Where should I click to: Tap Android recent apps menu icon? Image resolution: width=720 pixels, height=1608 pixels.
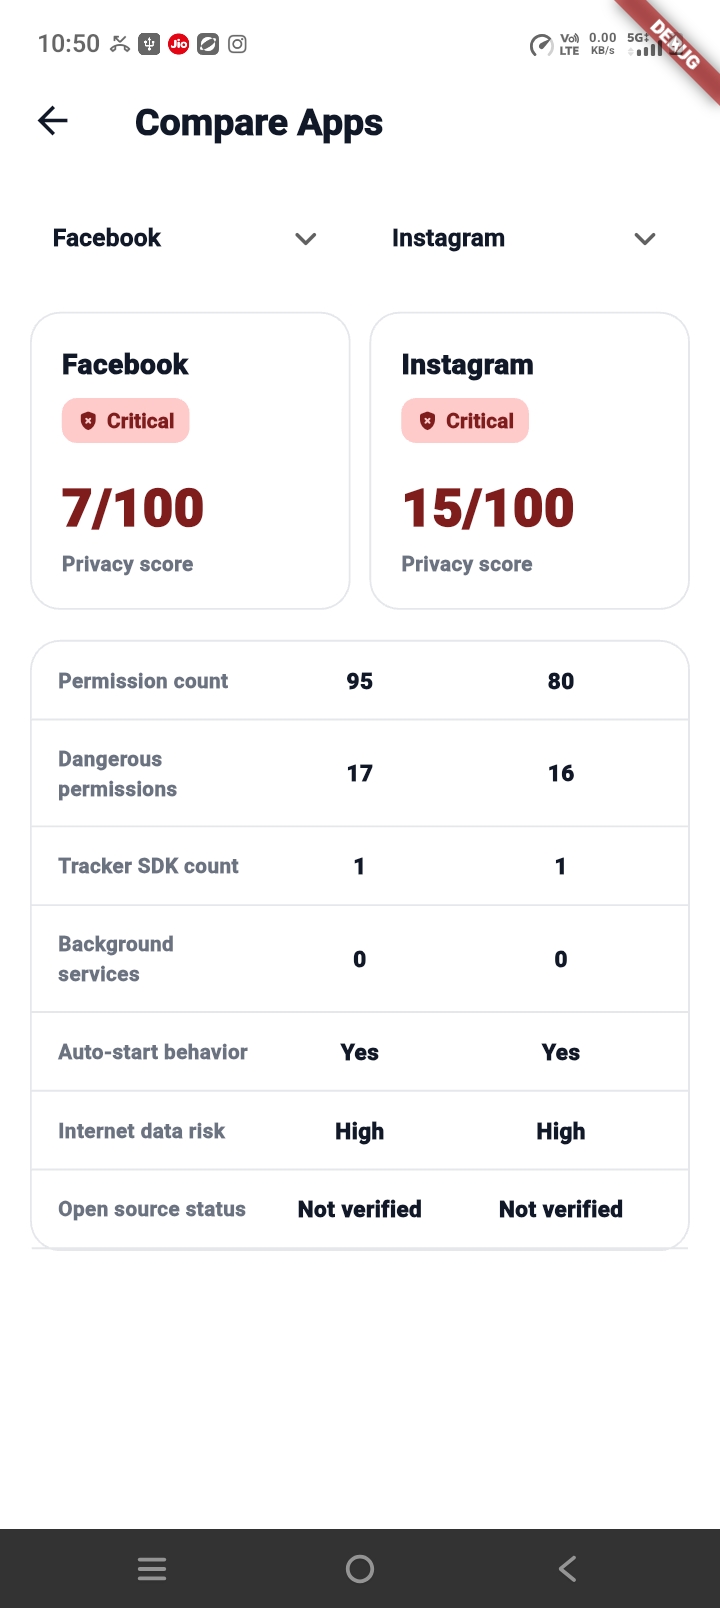coord(152,1569)
